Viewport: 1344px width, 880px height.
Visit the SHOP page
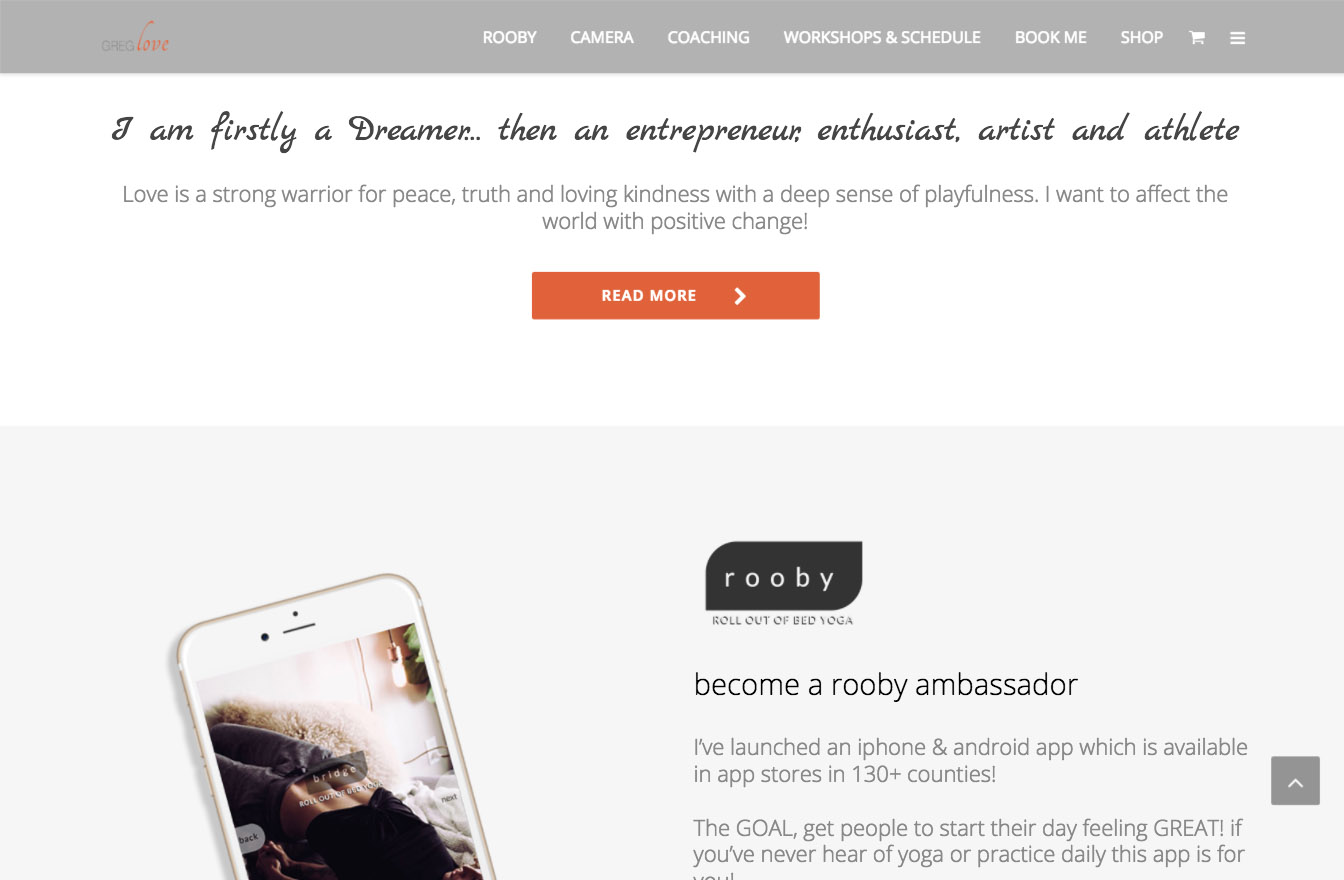[1141, 38]
